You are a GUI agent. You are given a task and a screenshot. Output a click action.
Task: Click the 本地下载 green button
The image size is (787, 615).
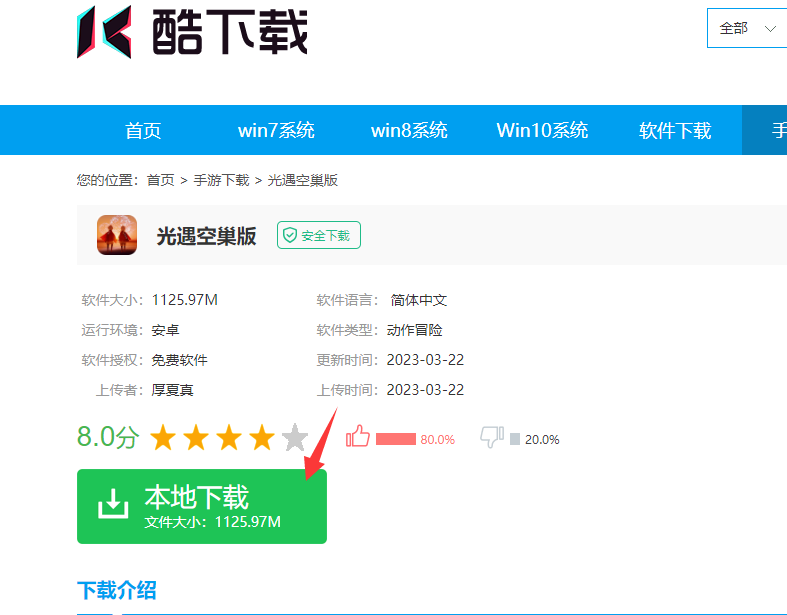pyautogui.click(x=202, y=506)
